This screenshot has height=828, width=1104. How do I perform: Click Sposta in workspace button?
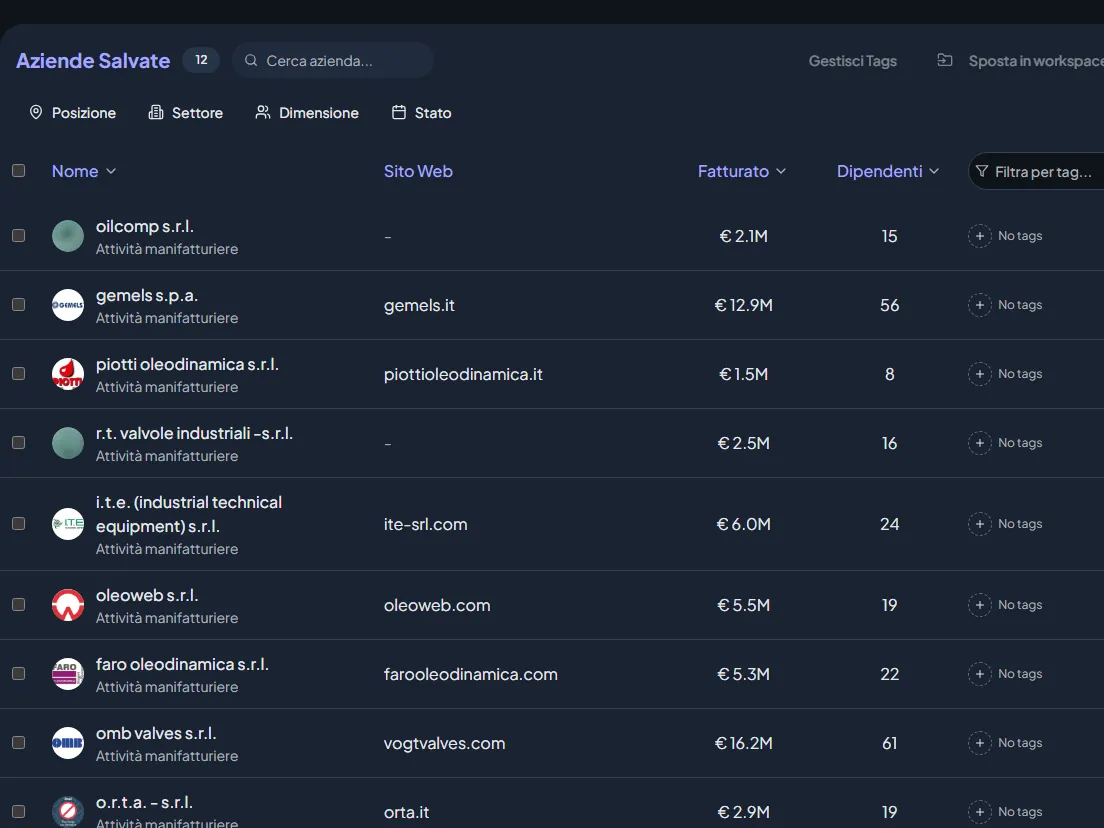tap(1020, 61)
